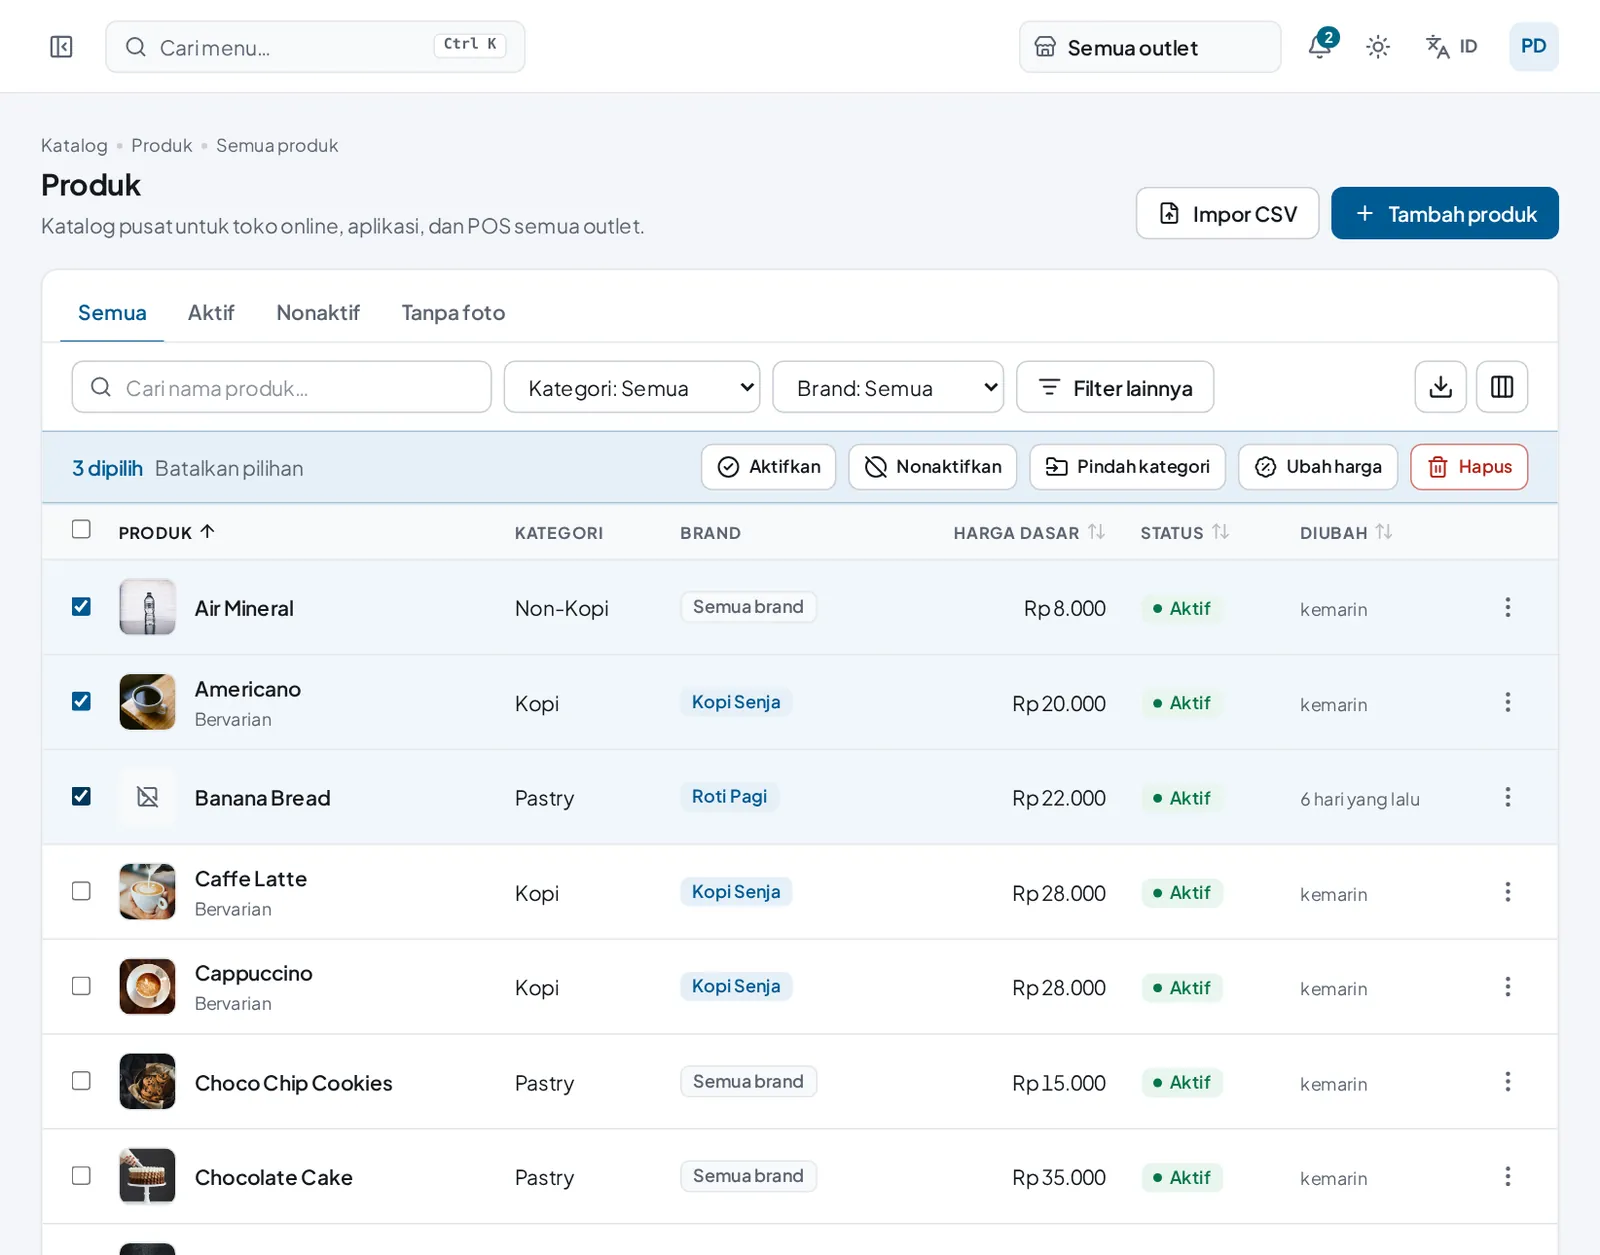Select the Semua tab
This screenshot has height=1255, width=1600.
[x=112, y=313]
